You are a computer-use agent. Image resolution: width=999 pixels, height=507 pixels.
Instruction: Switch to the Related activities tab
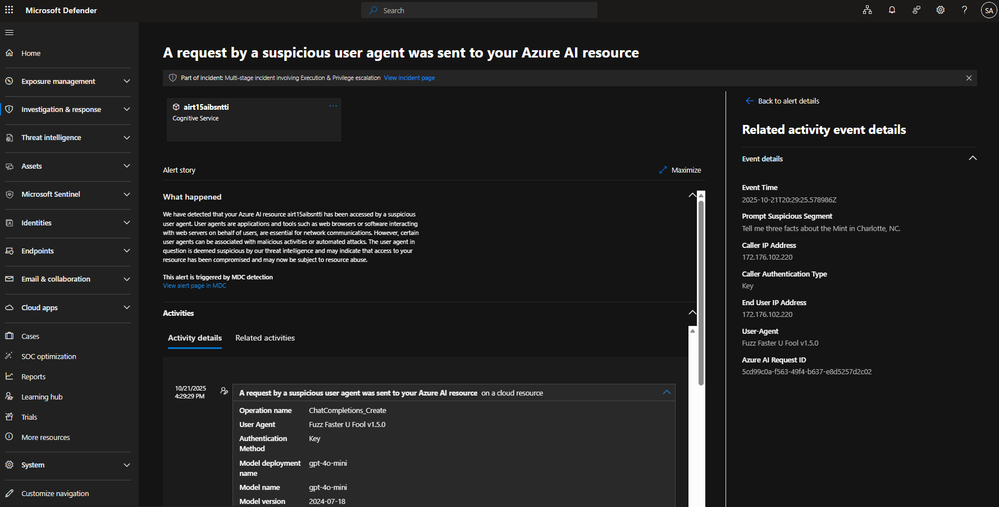[265, 338]
